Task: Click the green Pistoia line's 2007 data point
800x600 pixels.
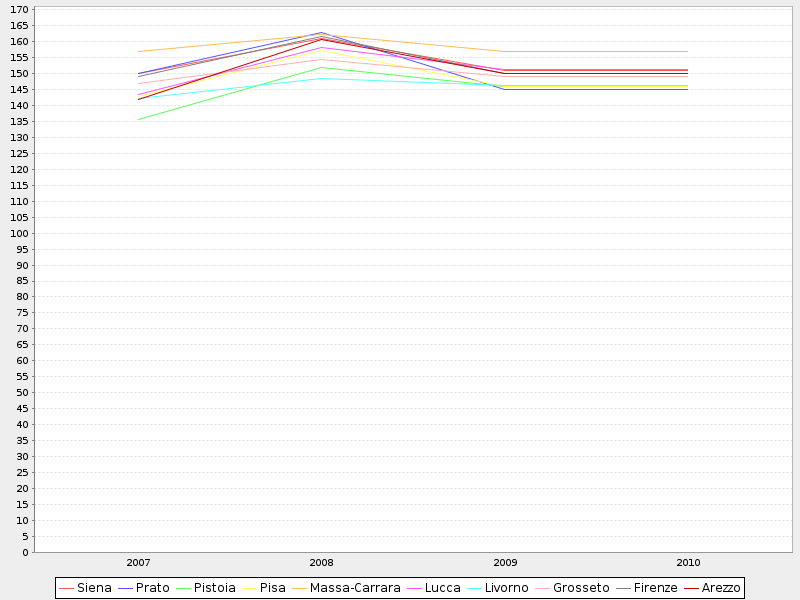Action: (x=138, y=120)
